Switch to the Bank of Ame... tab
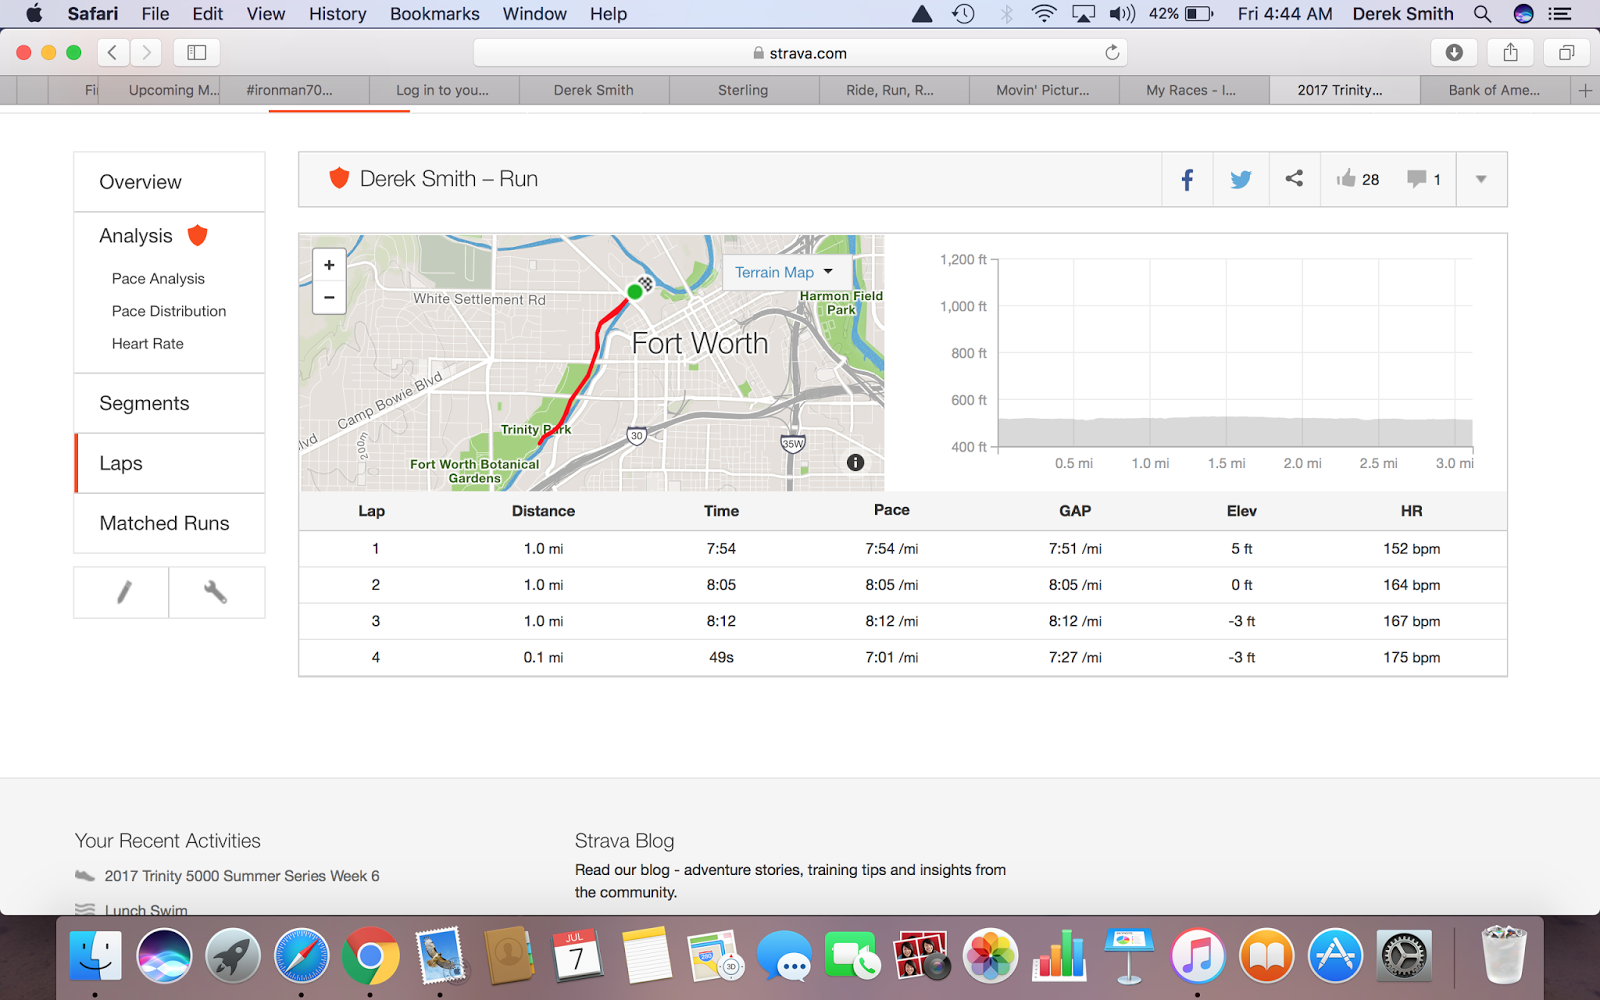The width and height of the screenshot is (1600, 1000). pos(1494,90)
